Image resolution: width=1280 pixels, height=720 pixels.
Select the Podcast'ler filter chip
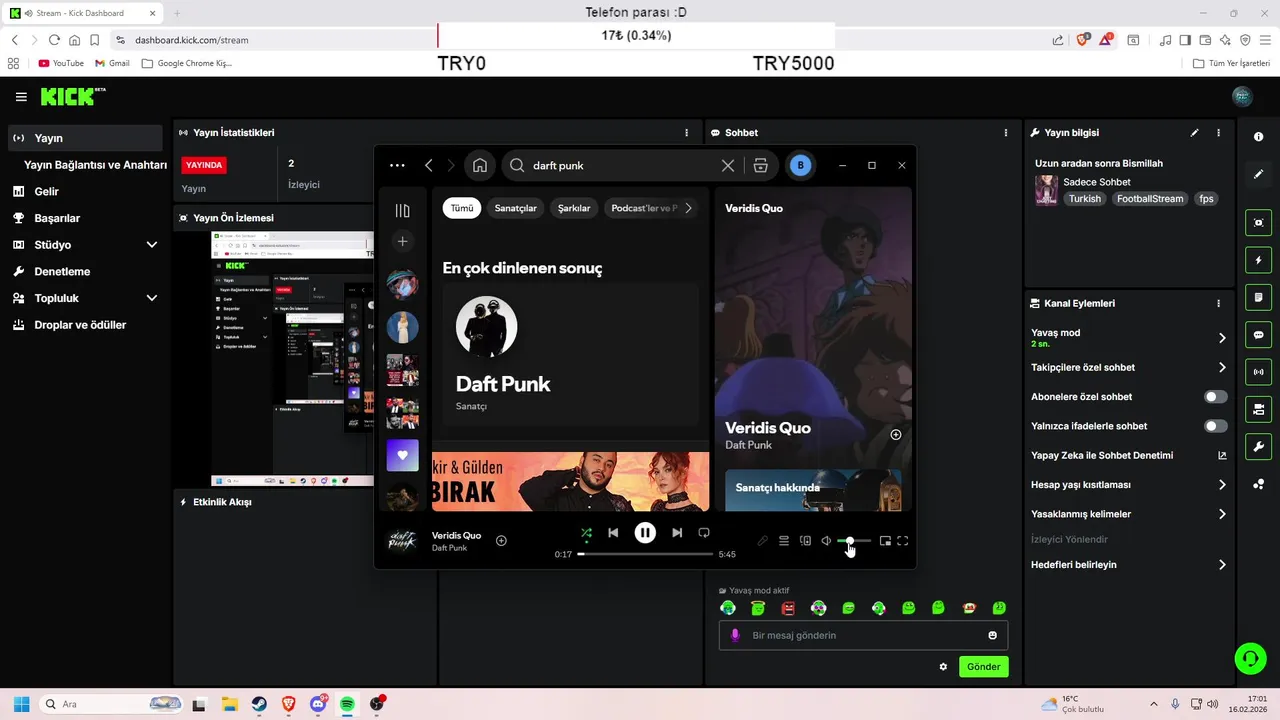644,208
